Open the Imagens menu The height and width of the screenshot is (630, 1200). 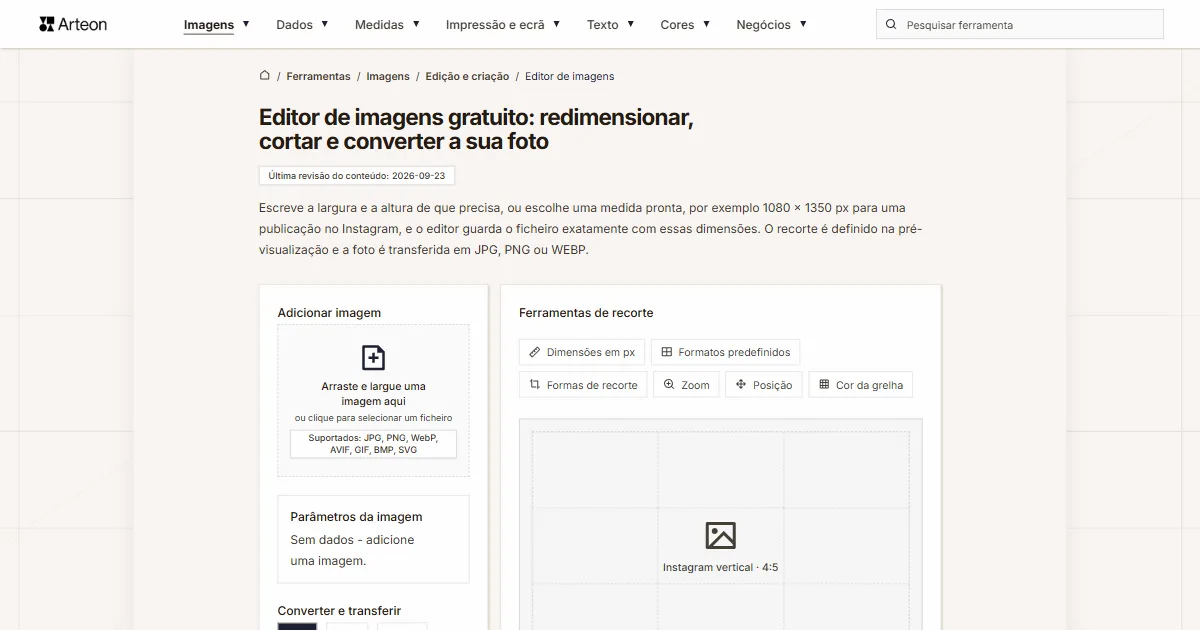pos(217,25)
